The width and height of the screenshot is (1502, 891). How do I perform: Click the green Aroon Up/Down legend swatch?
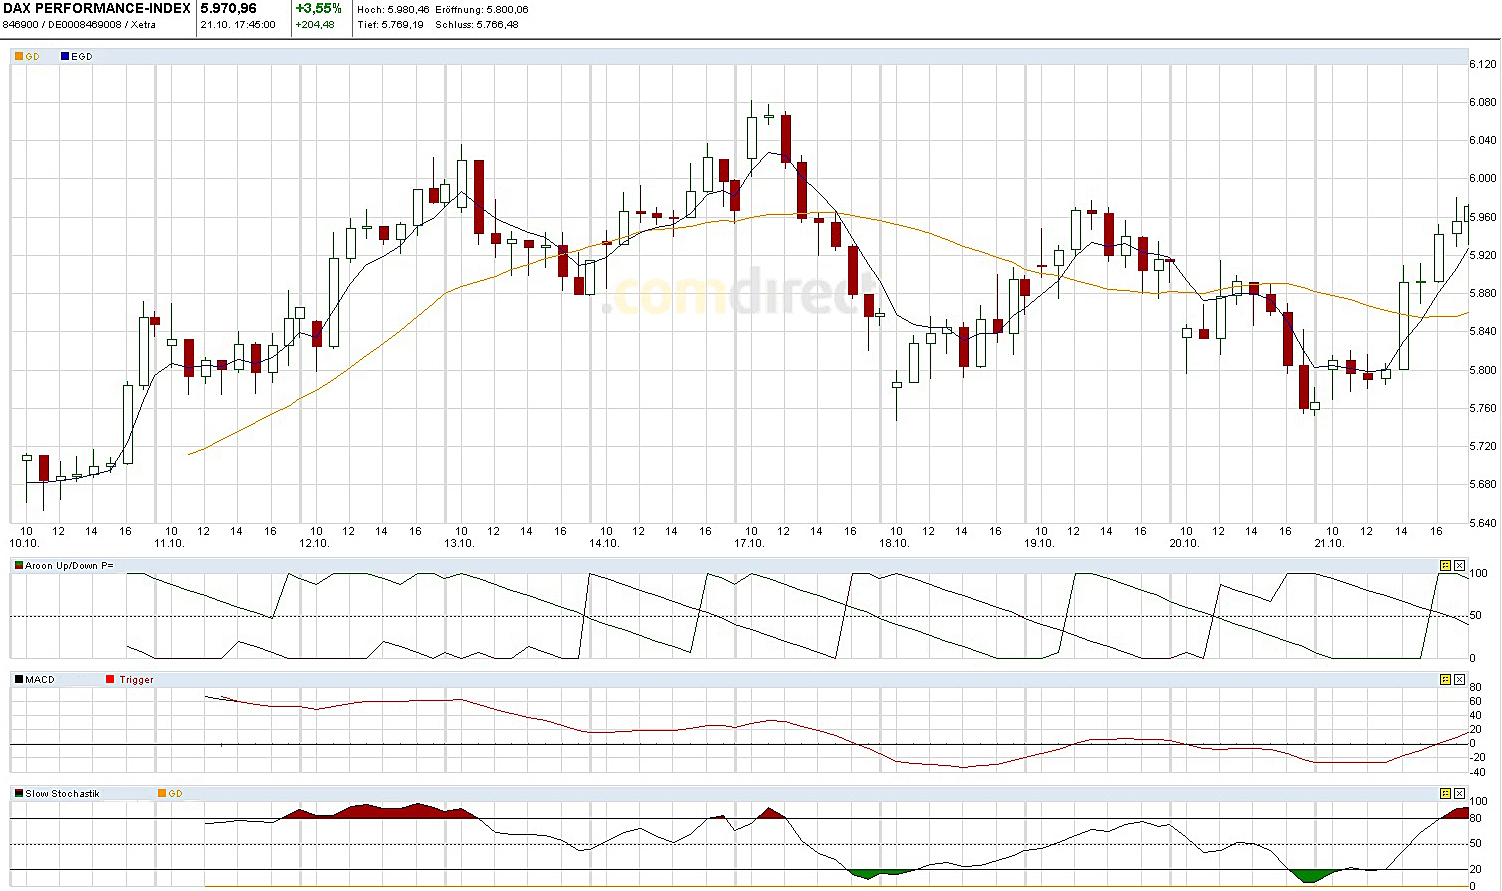tap(19, 566)
